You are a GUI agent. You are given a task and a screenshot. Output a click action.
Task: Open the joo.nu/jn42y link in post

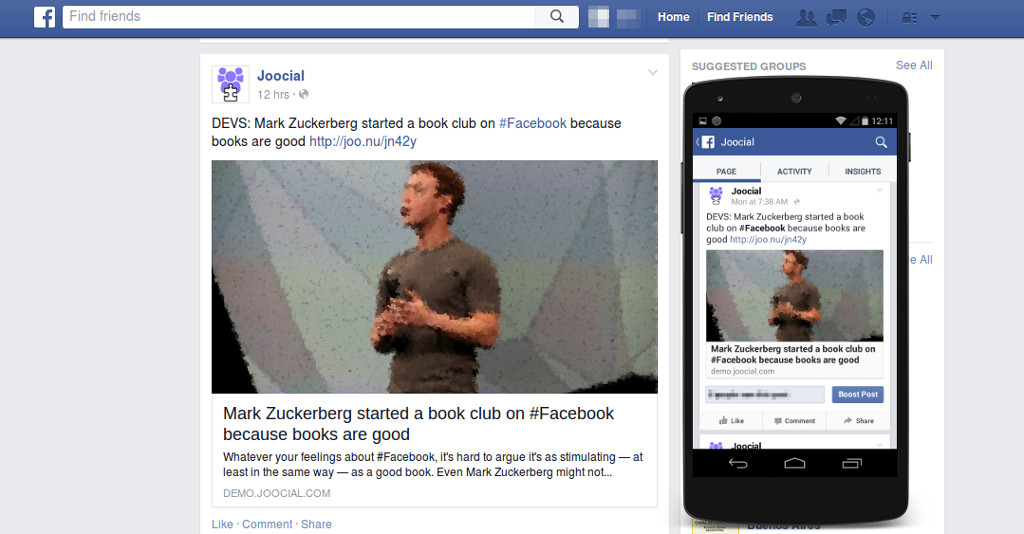point(362,141)
